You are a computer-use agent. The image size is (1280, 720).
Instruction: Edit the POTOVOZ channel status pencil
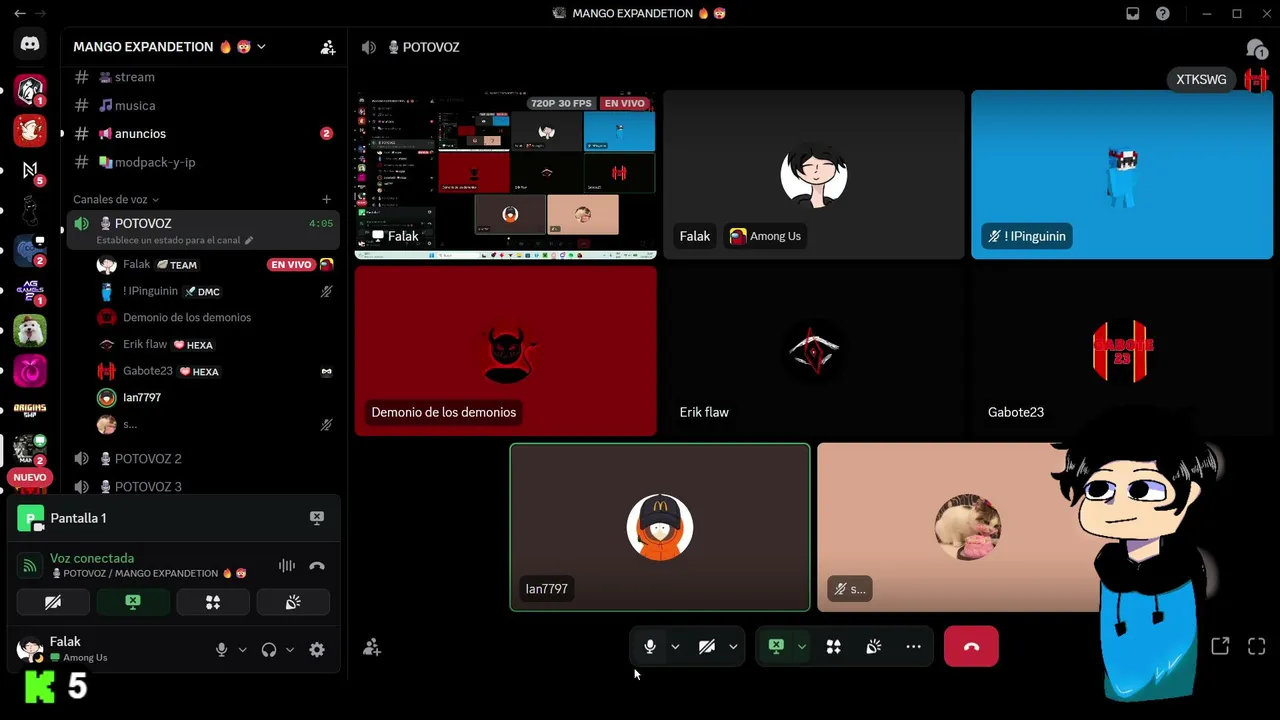[249, 240]
